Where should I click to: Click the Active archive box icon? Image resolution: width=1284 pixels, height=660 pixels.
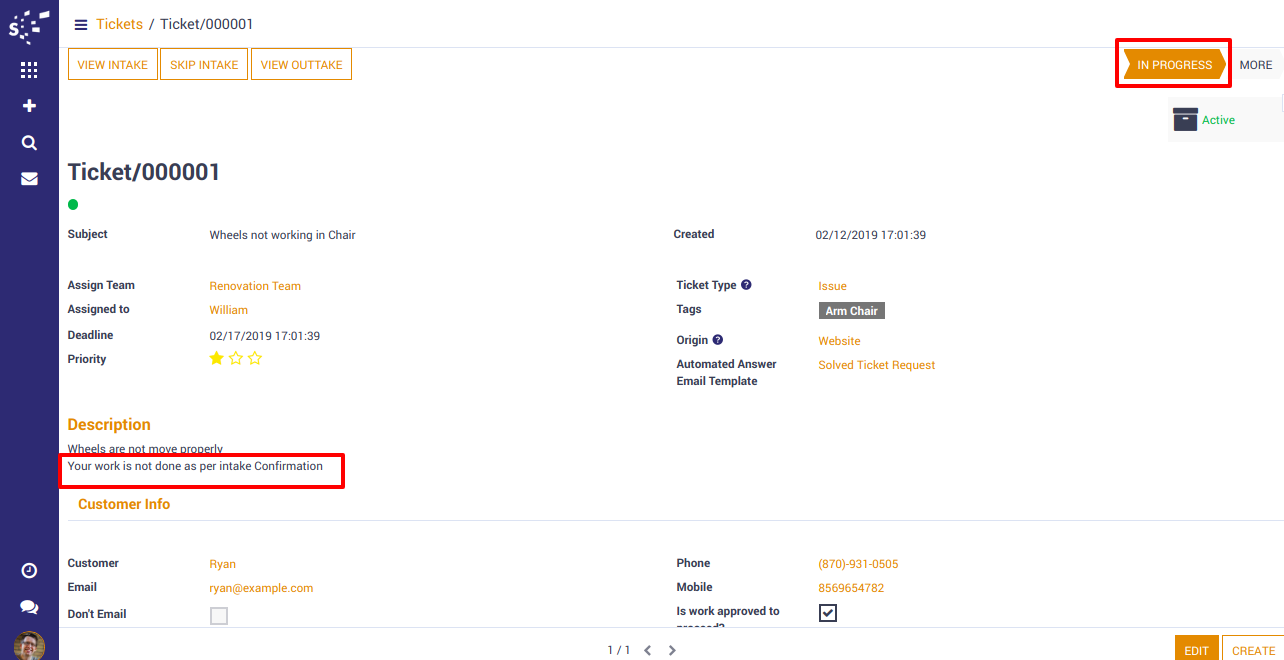1185,119
